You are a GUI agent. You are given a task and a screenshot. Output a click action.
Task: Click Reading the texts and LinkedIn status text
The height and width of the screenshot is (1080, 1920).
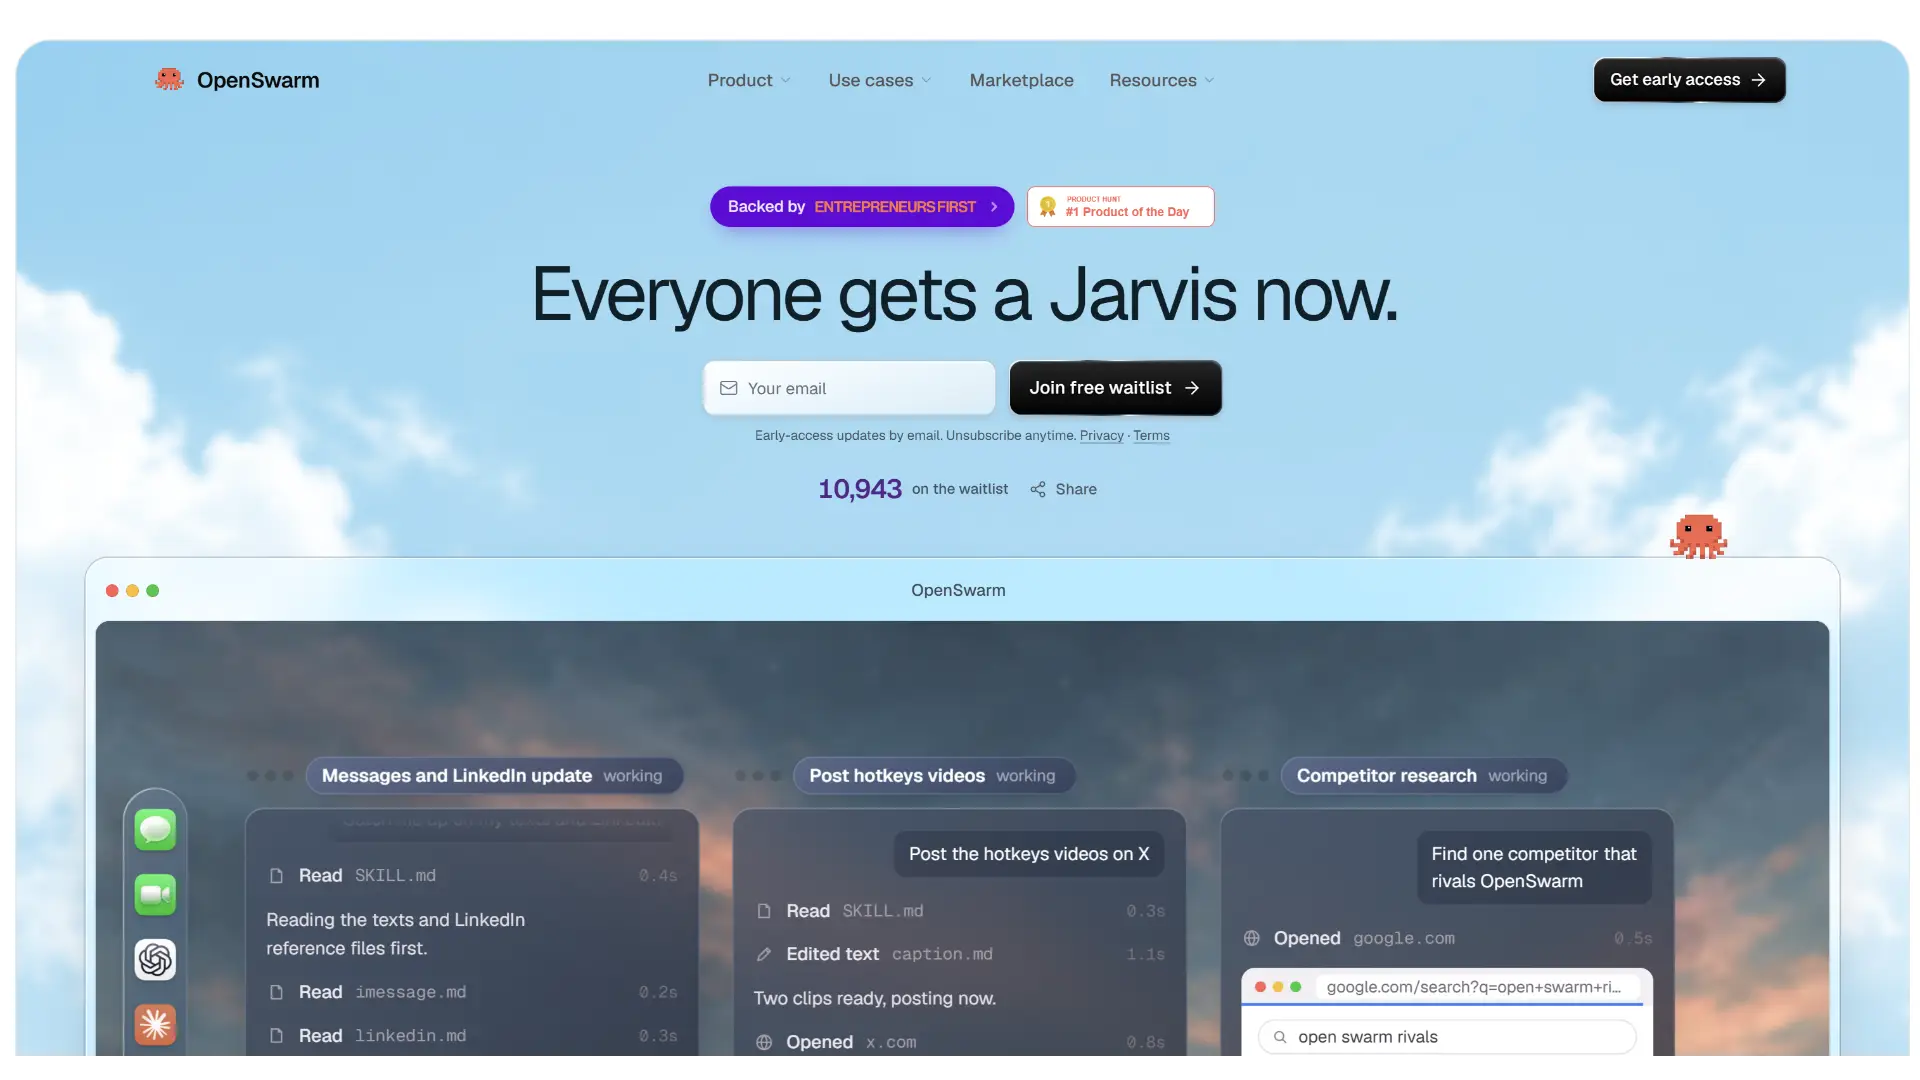point(395,934)
